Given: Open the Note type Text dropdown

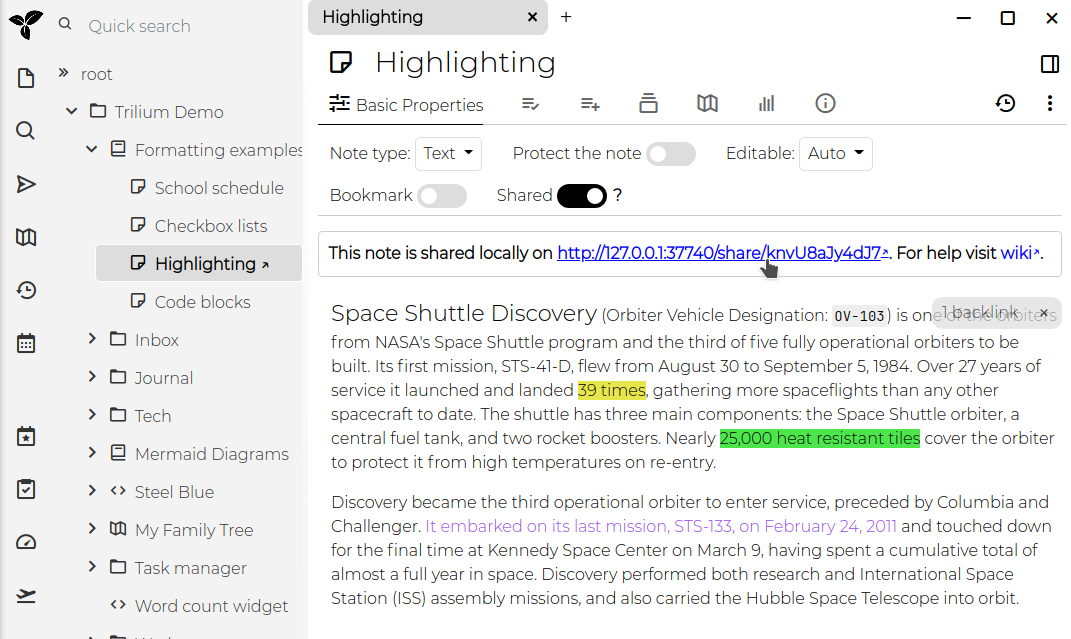Looking at the screenshot, I should pos(448,154).
